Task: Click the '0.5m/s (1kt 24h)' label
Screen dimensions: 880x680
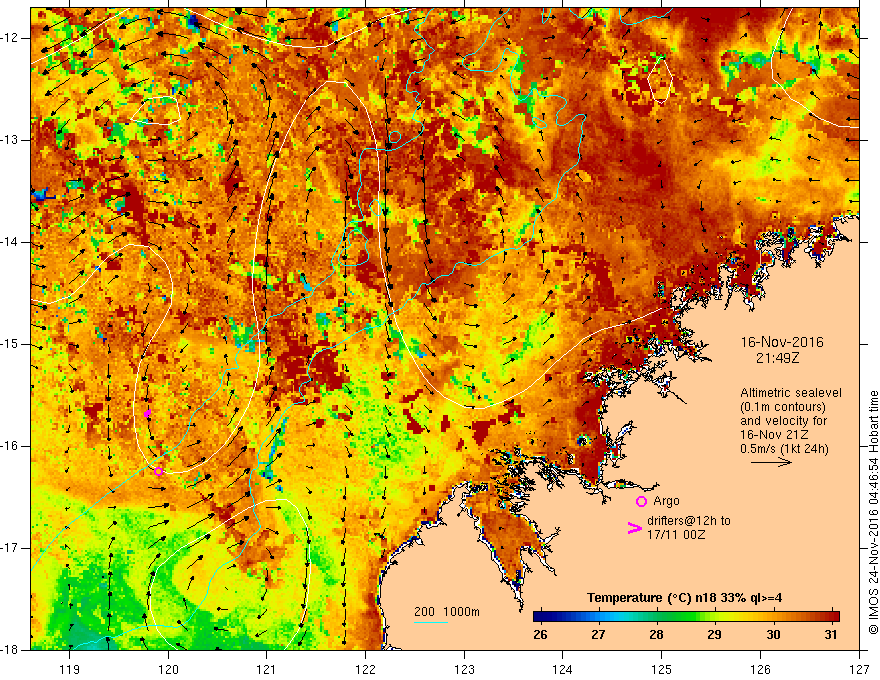Action: [784, 449]
